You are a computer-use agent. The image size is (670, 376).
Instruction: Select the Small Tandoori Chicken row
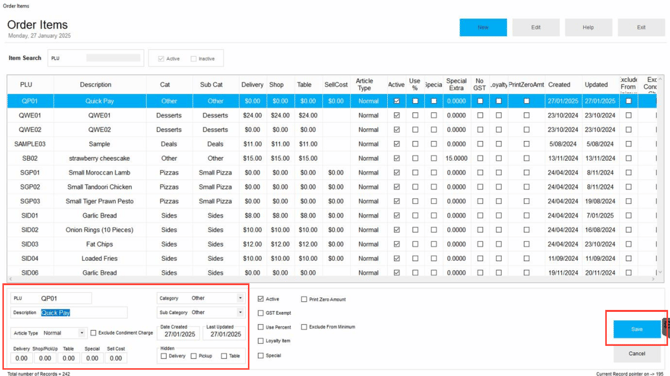tap(332, 187)
